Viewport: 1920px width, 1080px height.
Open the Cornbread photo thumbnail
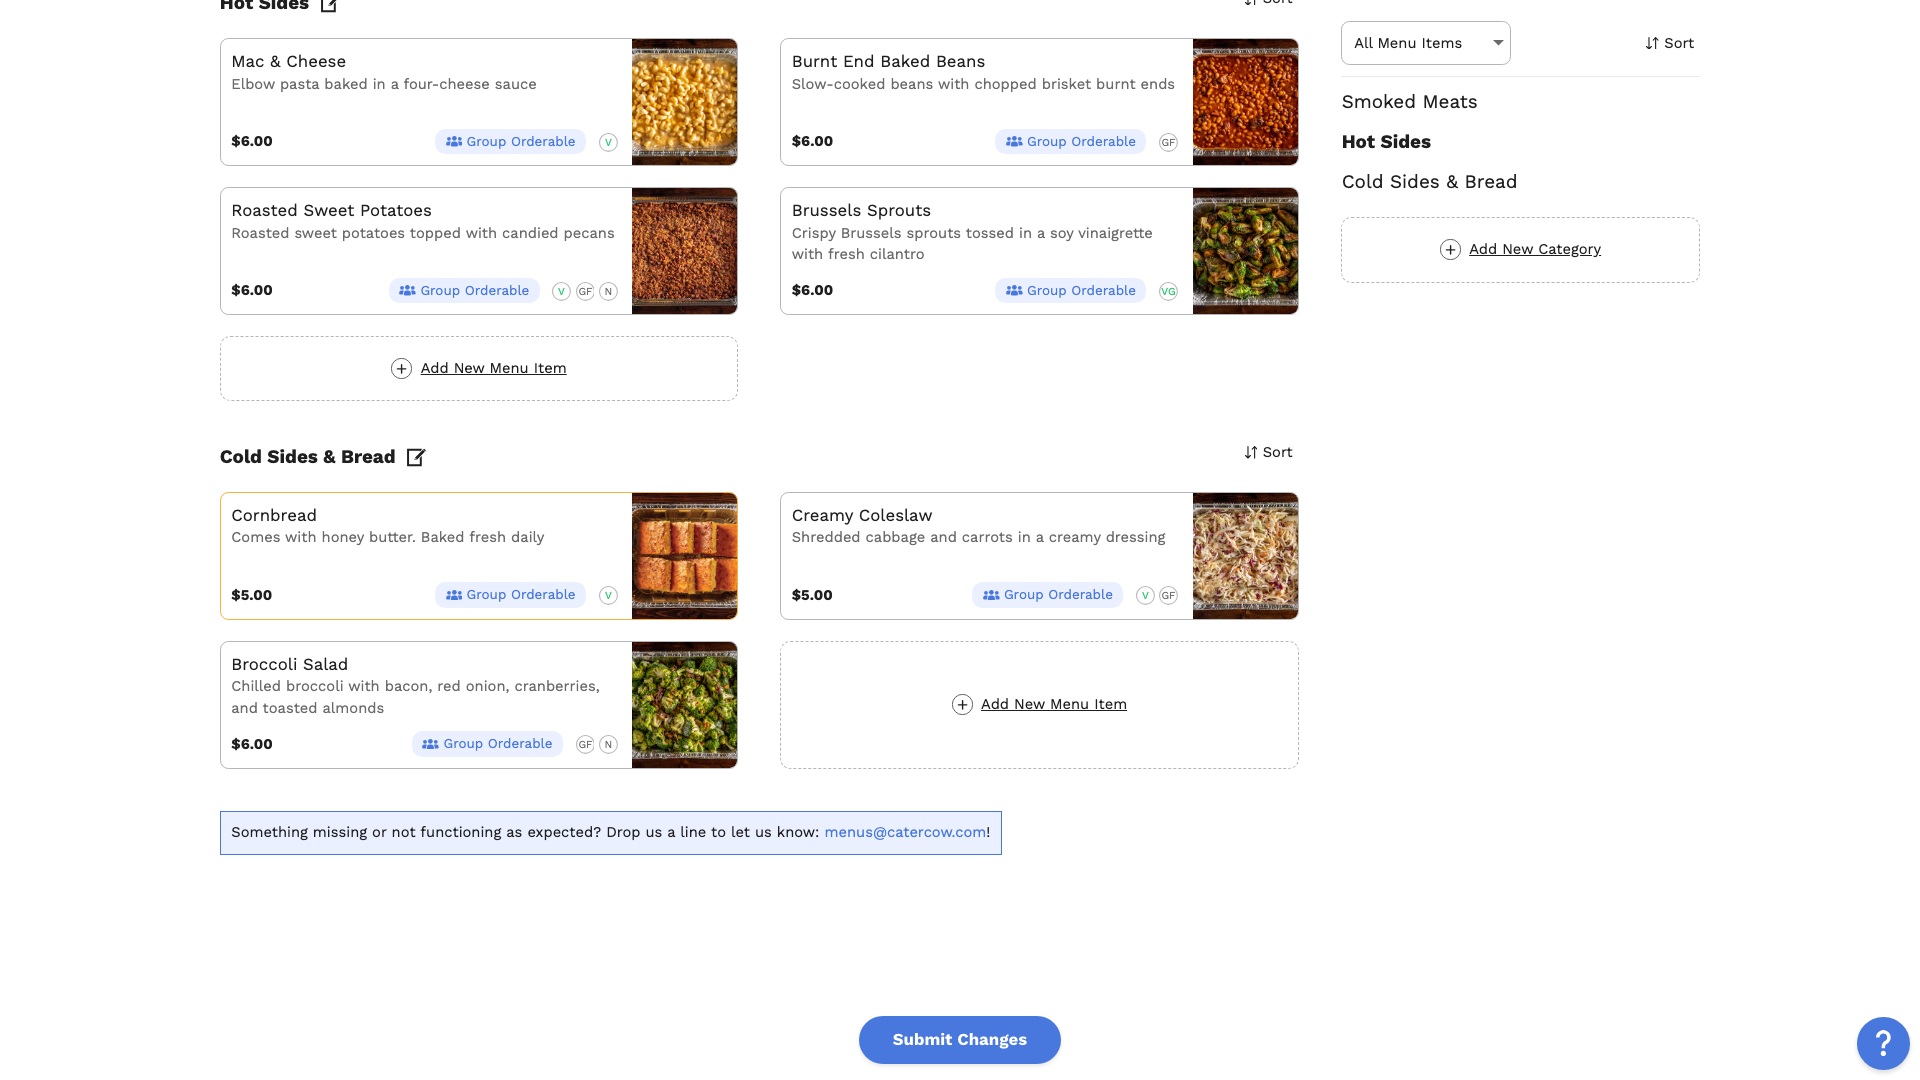(x=685, y=556)
